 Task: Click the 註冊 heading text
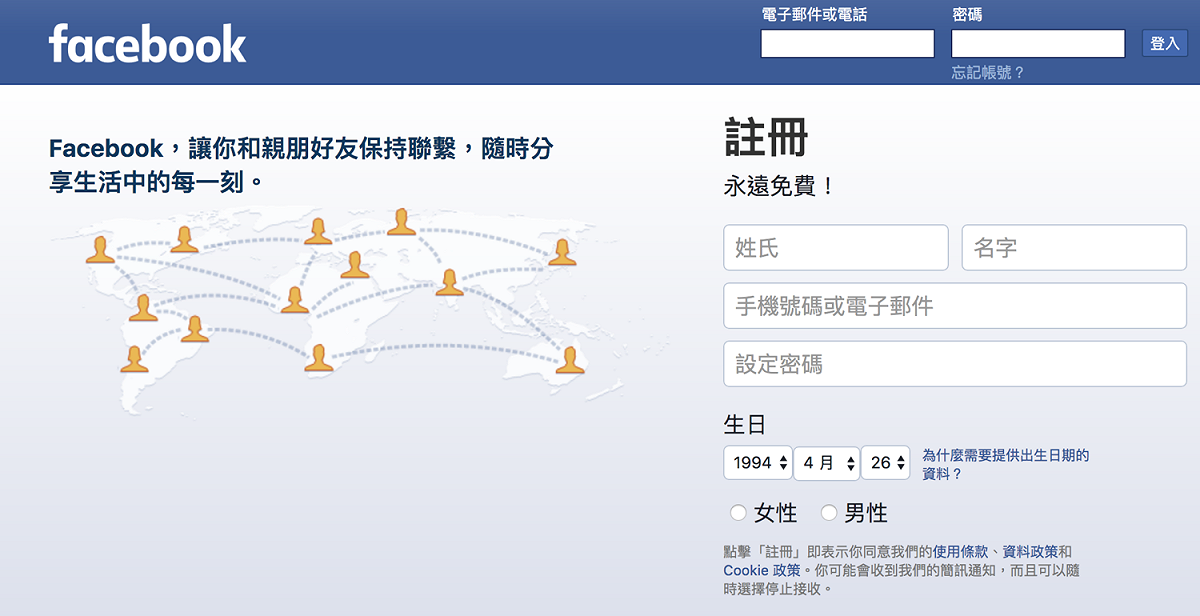(x=765, y=139)
